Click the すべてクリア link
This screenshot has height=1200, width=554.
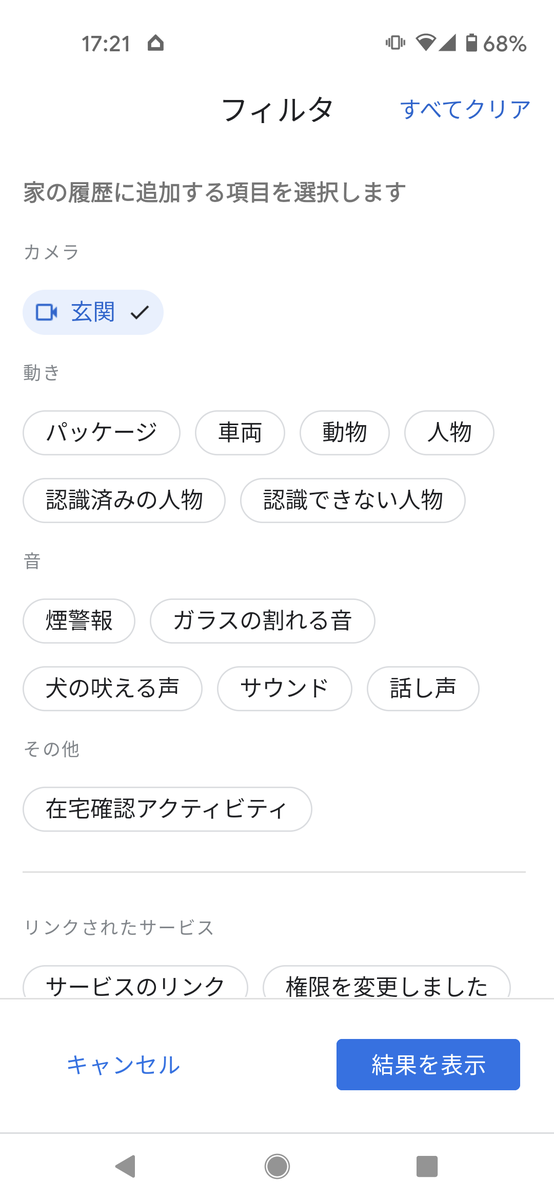click(465, 109)
